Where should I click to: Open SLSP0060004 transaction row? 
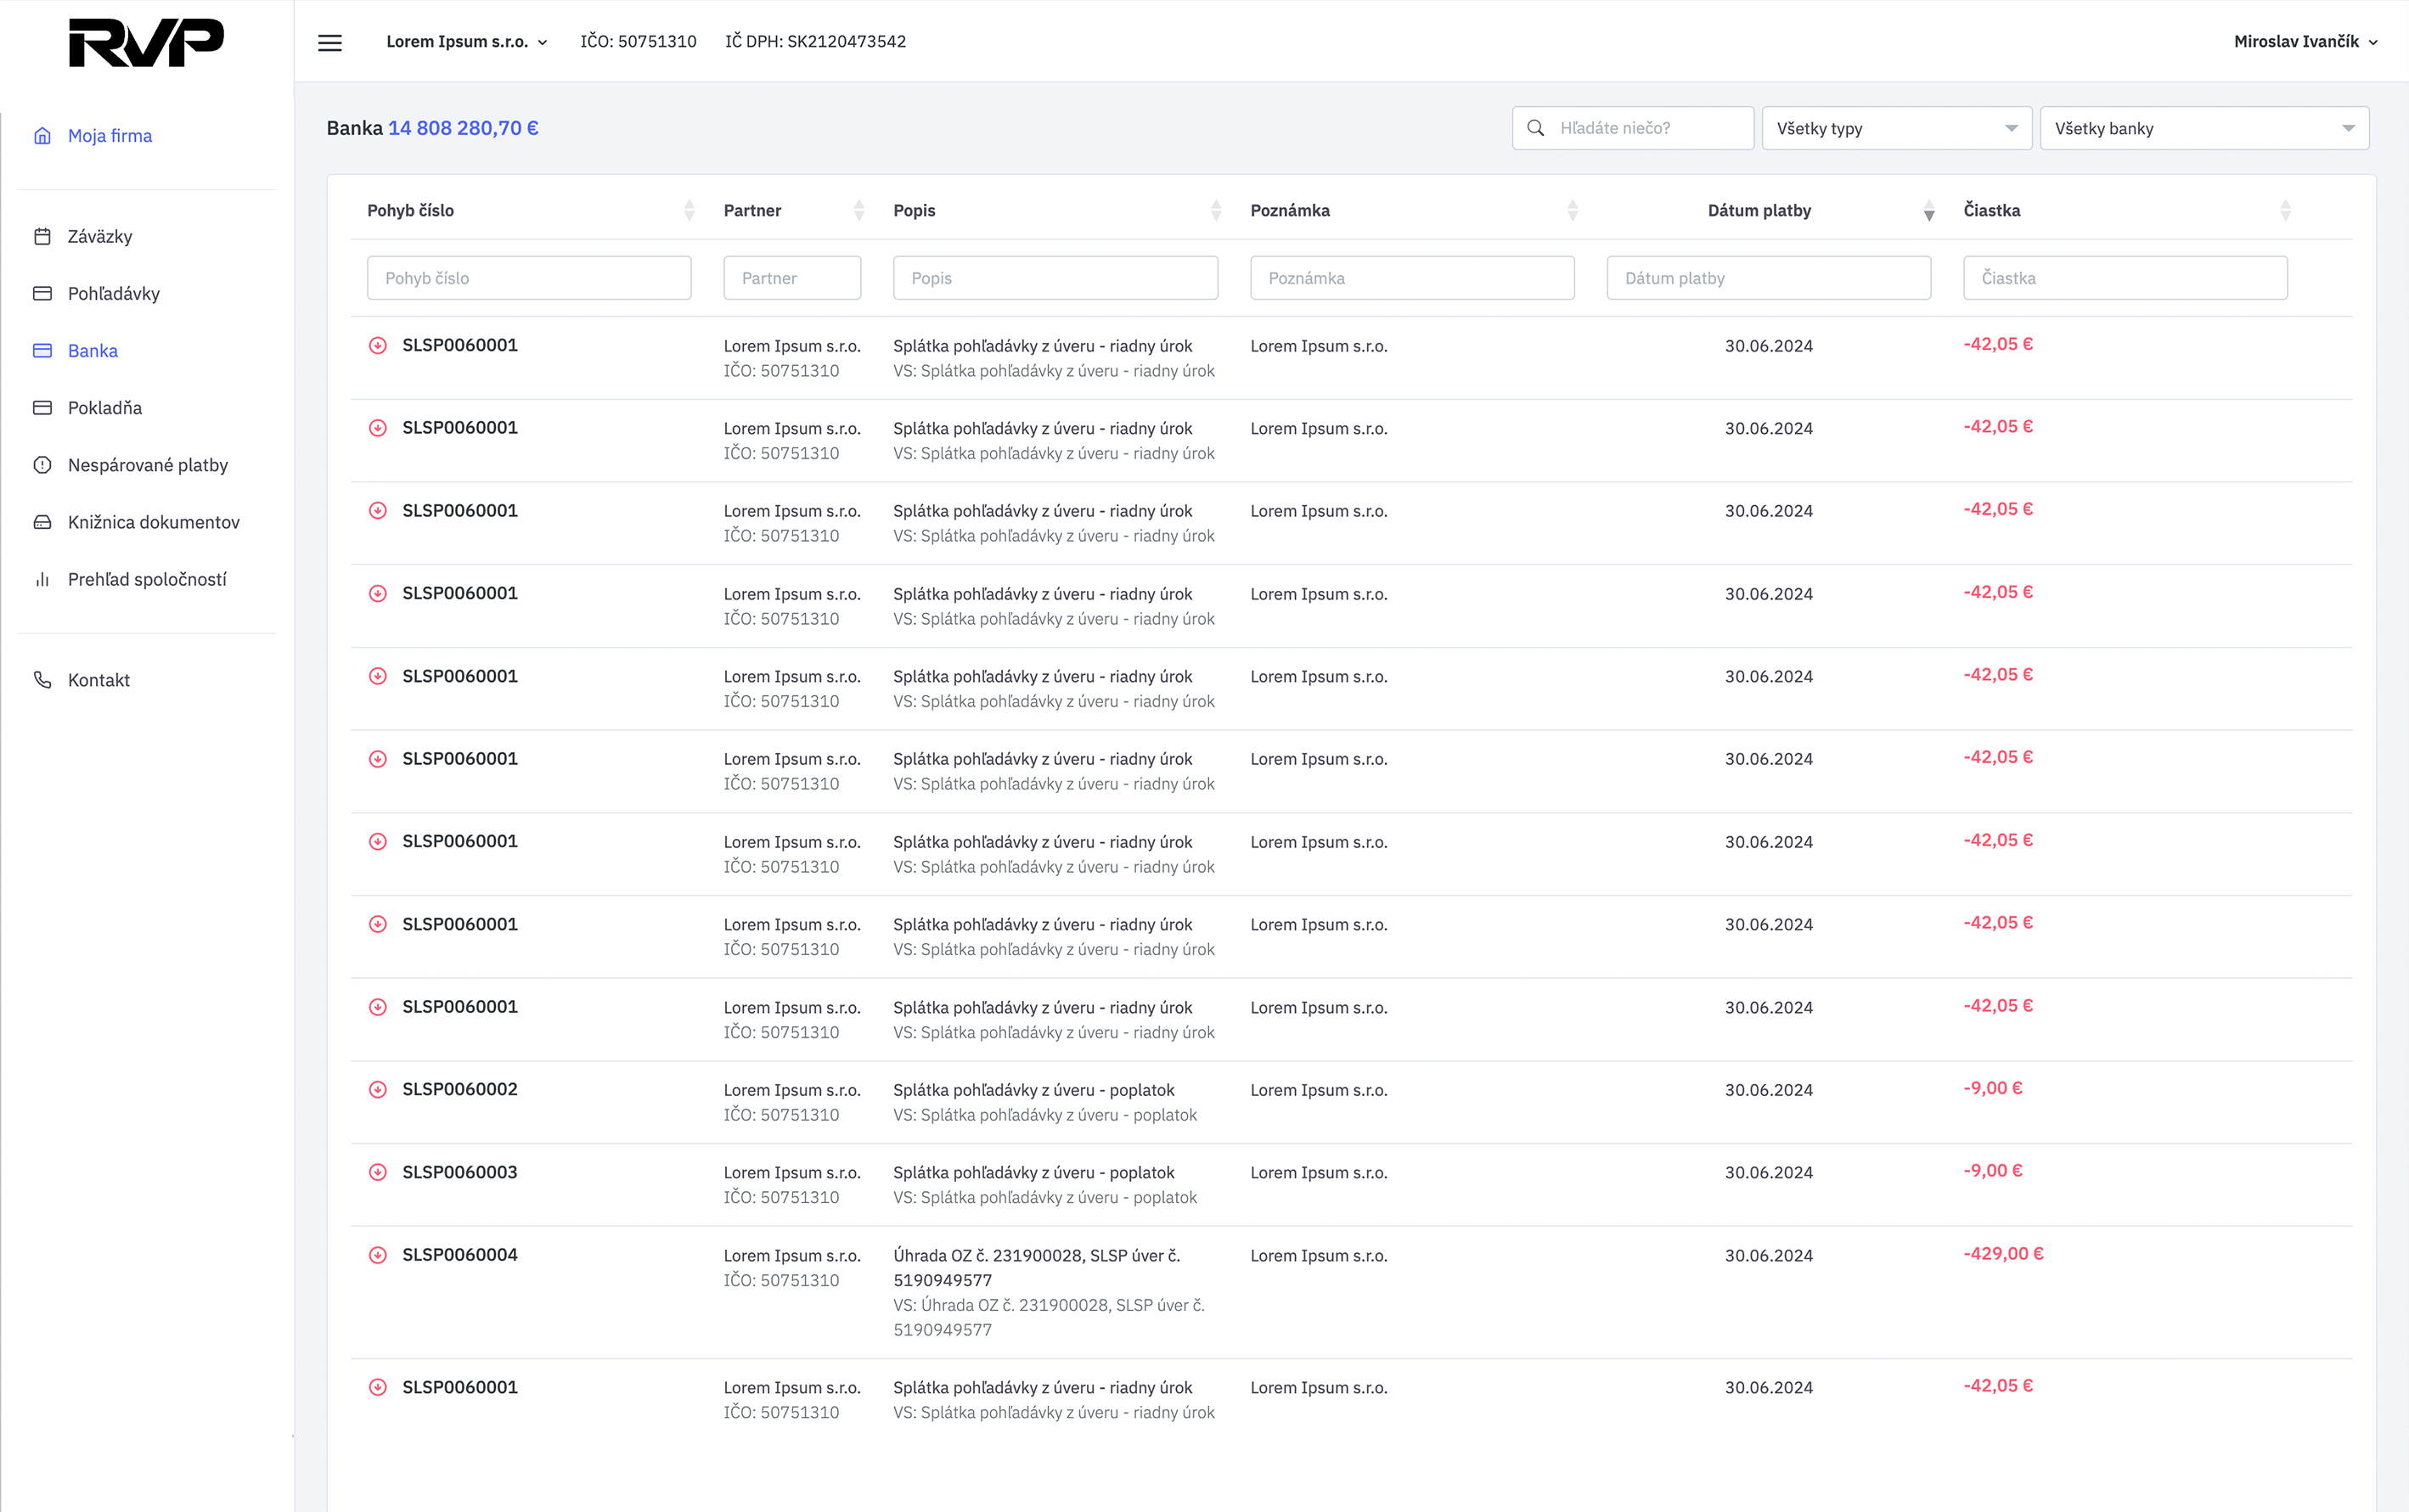point(1351,1292)
